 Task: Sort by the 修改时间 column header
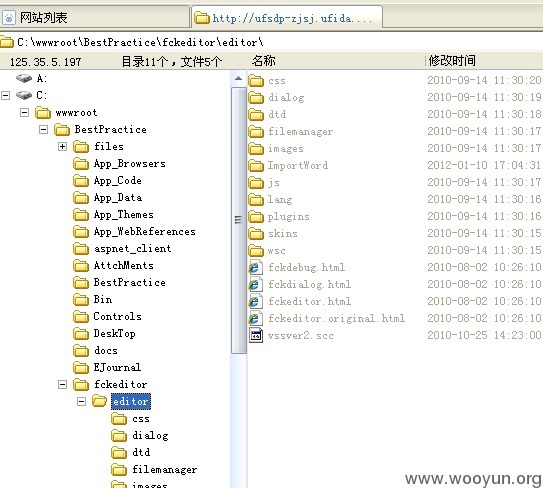[452, 61]
